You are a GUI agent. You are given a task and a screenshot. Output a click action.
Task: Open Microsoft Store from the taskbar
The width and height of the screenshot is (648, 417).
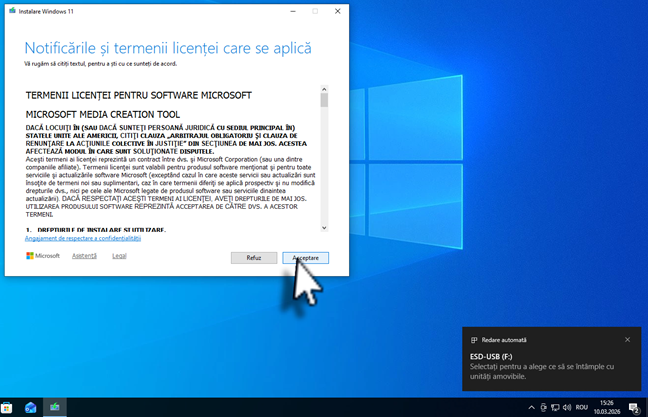(7, 407)
